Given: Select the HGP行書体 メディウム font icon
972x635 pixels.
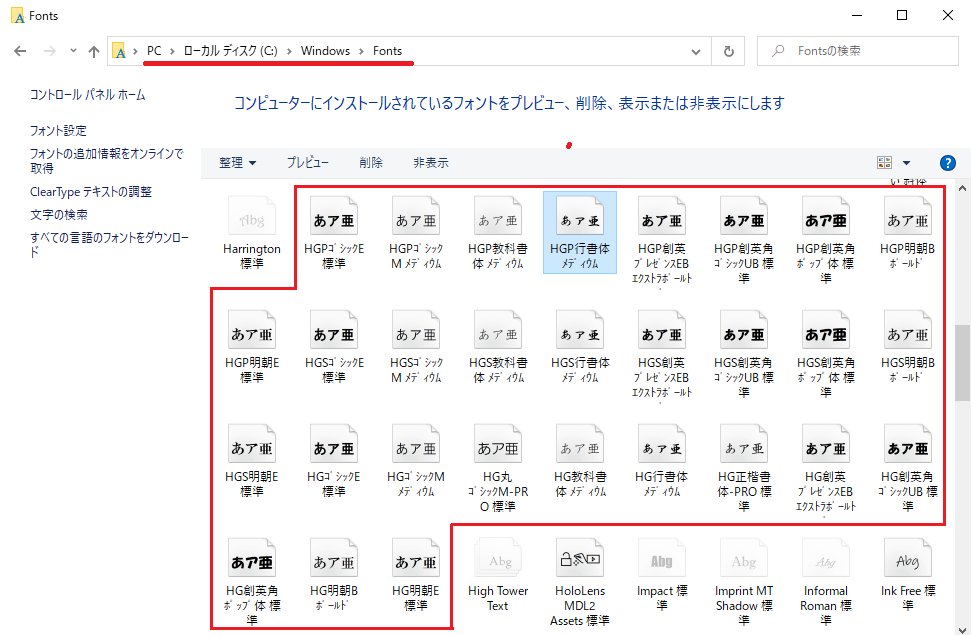Looking at the screenshot, I should [x=580, y=216].
